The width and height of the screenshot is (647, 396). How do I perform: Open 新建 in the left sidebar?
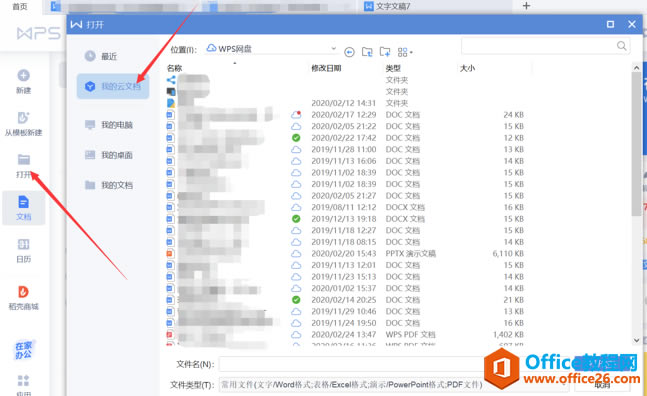(x=24, y=81)
